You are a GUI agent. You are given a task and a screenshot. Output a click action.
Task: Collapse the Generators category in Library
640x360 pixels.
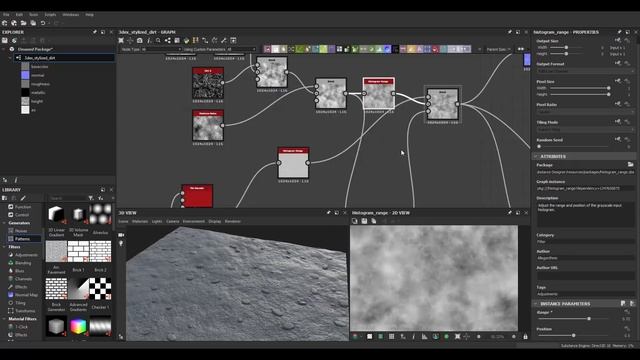click(x=4, y=223)
